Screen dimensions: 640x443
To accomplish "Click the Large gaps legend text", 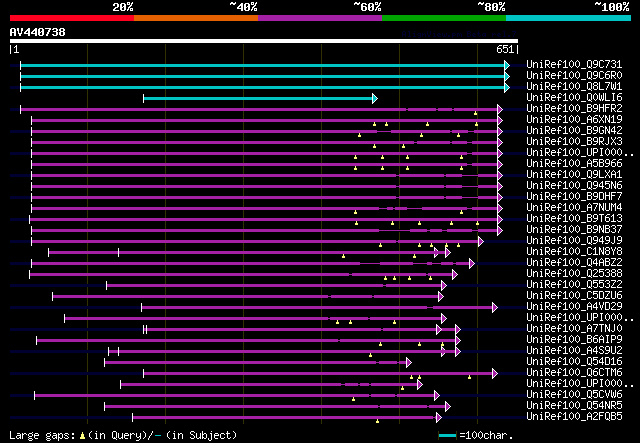I will 123,435.
